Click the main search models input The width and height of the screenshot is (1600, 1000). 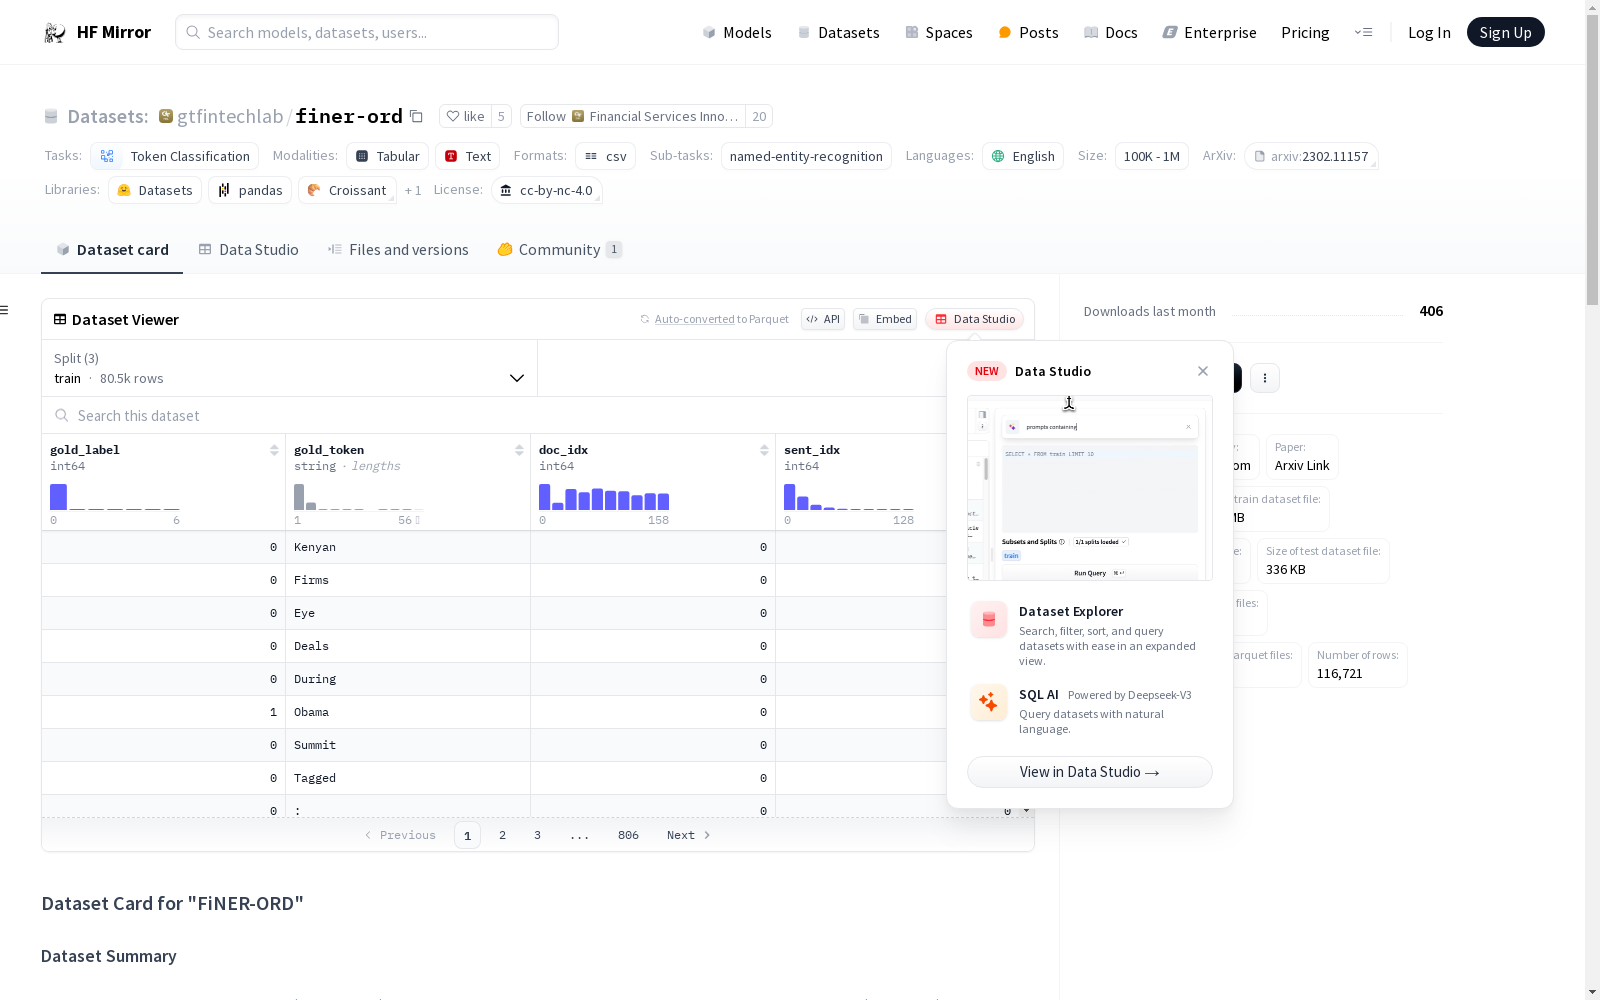point(367,32)
